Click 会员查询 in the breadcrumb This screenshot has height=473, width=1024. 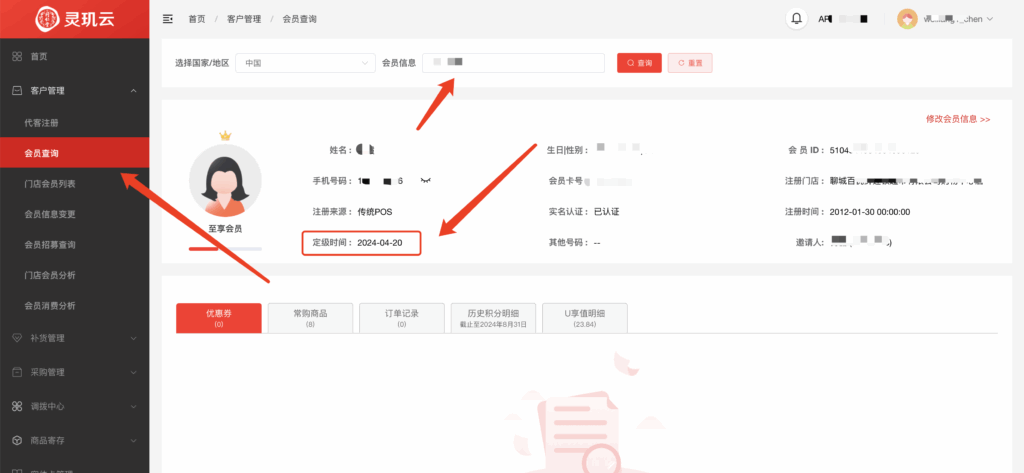point(299,19)
